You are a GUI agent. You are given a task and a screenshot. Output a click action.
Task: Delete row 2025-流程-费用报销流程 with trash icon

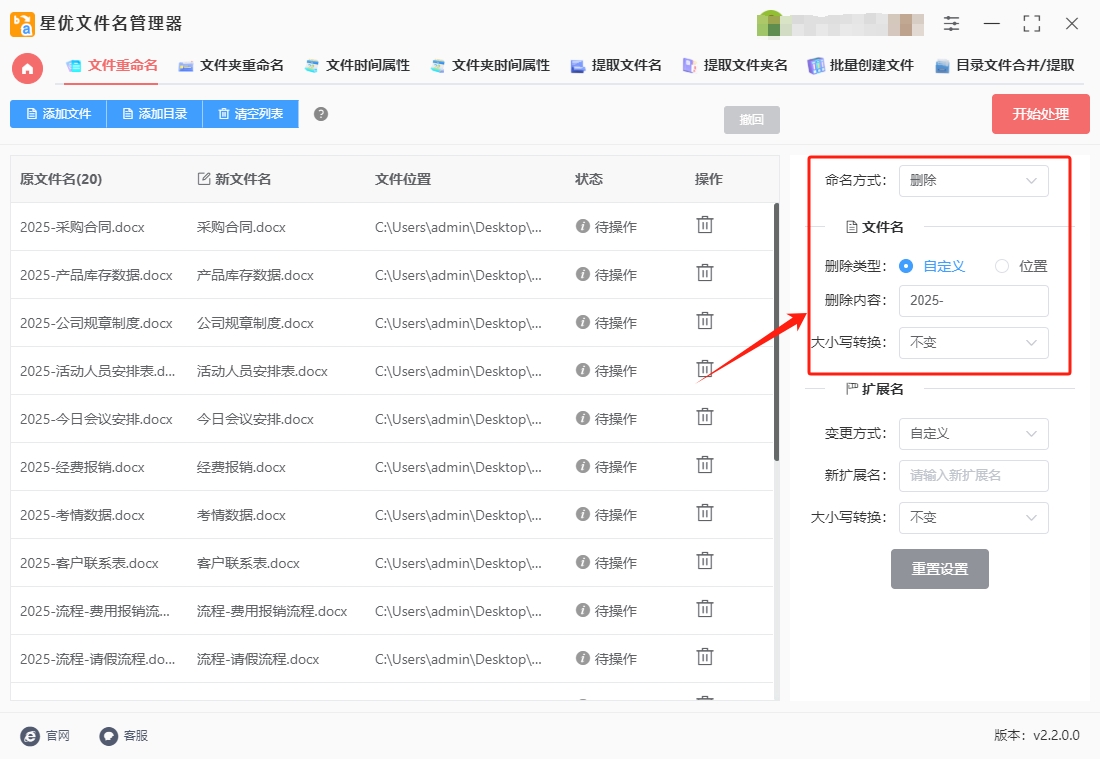coord(704,609)
